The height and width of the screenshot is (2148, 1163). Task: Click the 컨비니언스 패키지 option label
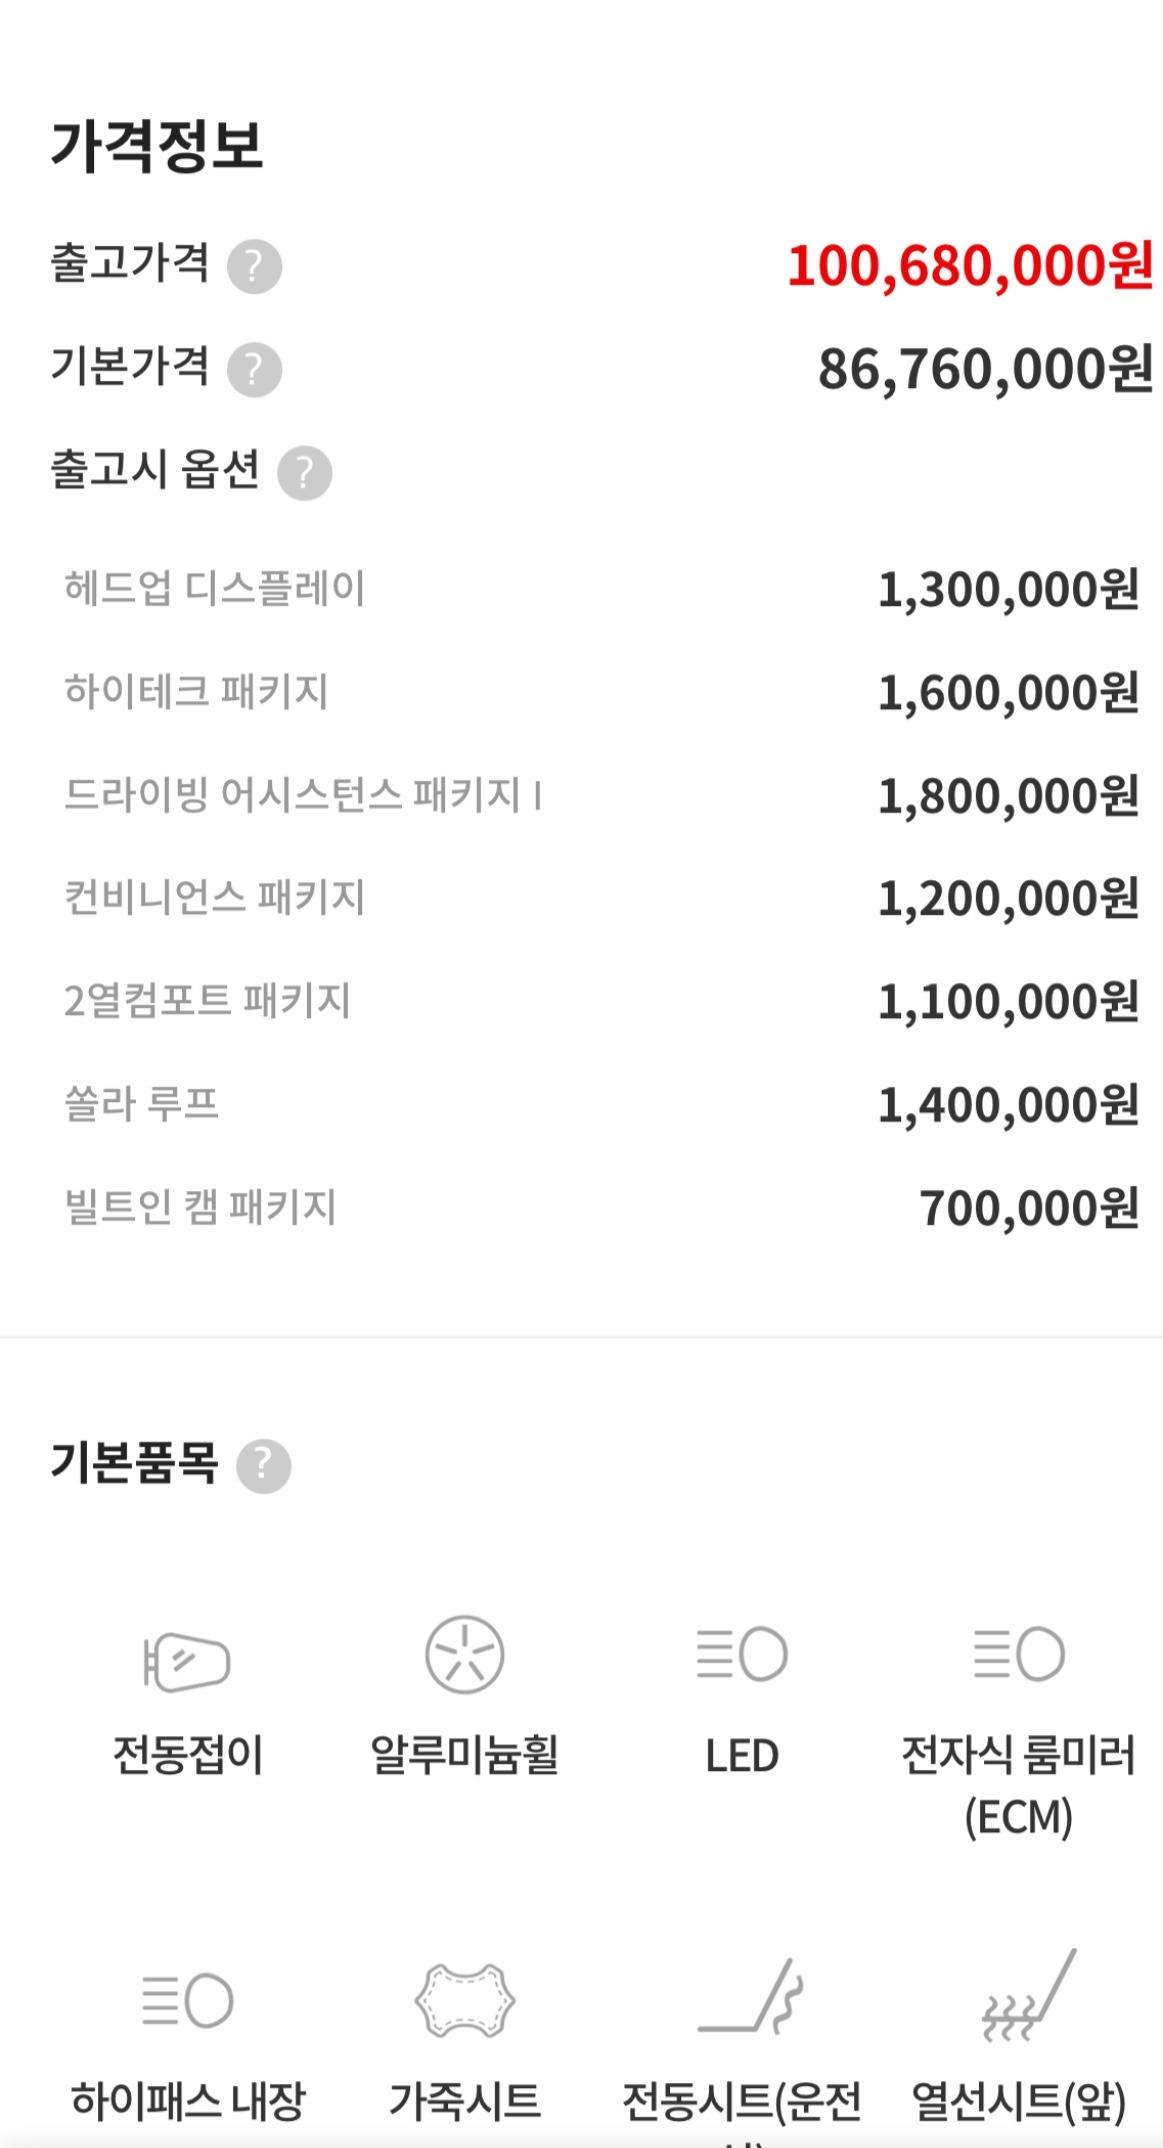[214, 897]
